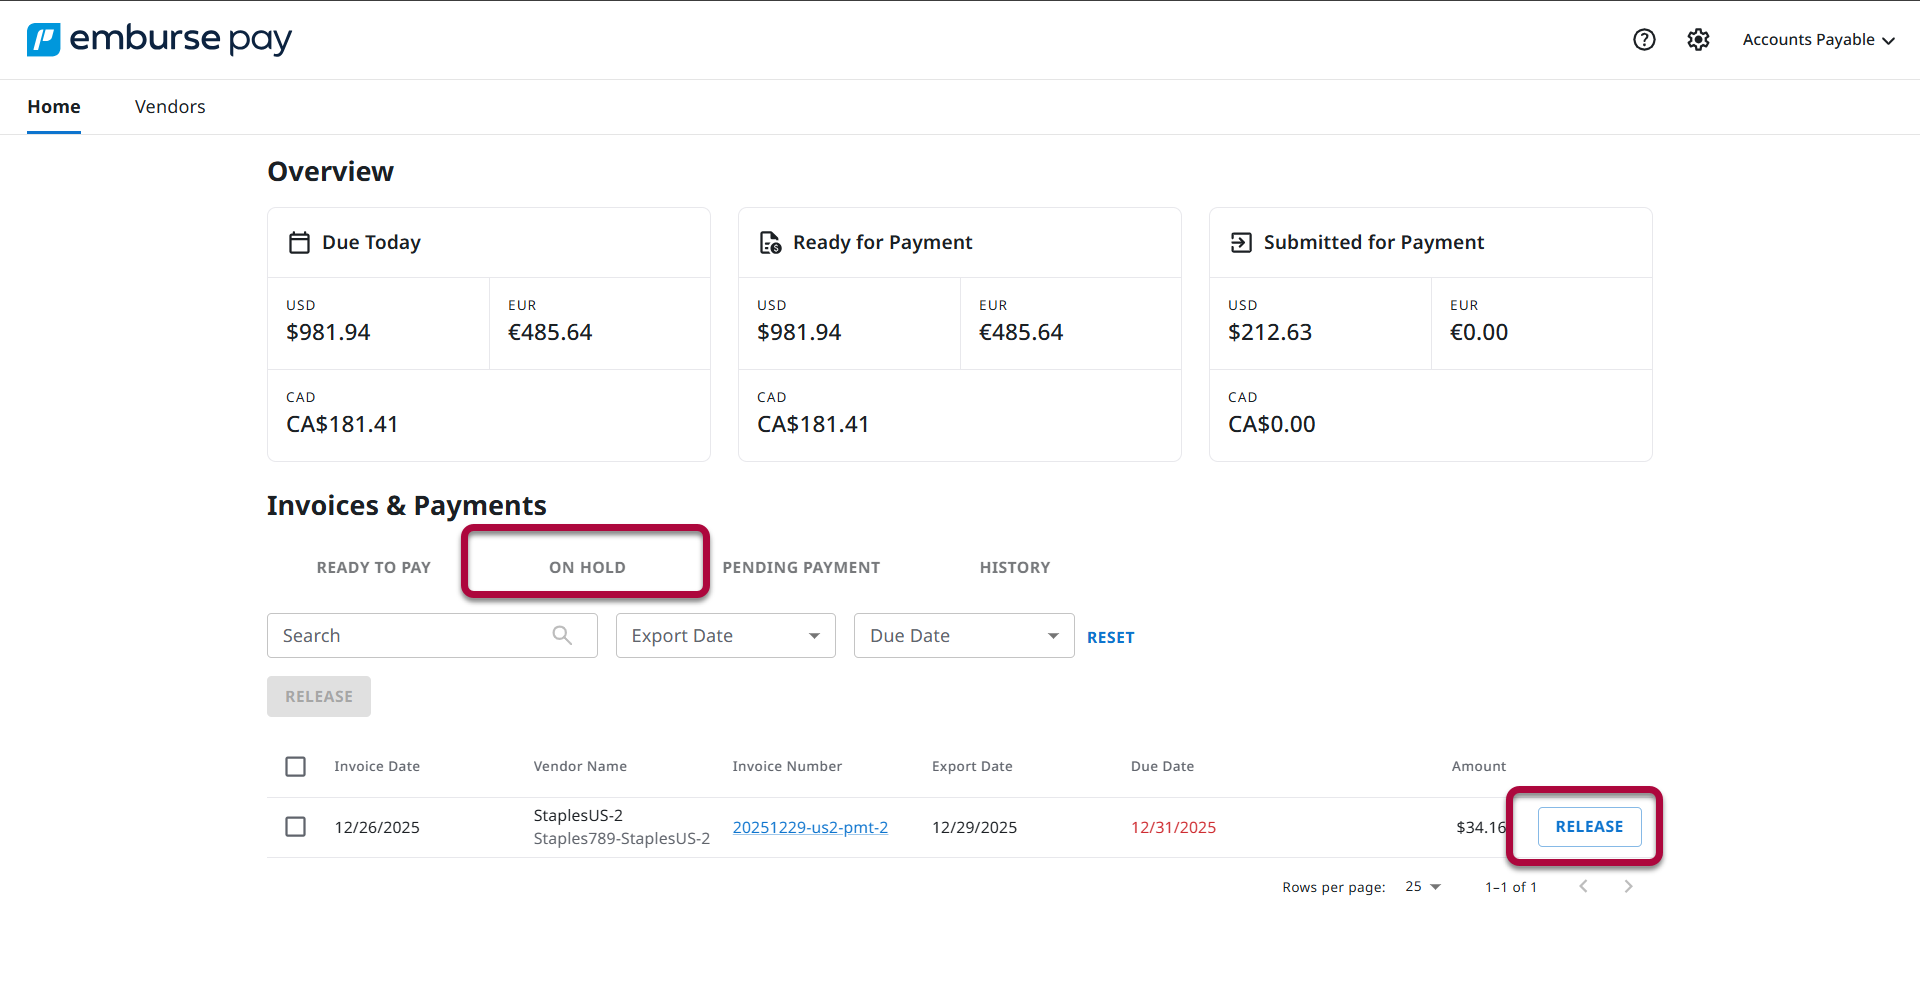Select the HISTORY tab

click(1014, 567)
